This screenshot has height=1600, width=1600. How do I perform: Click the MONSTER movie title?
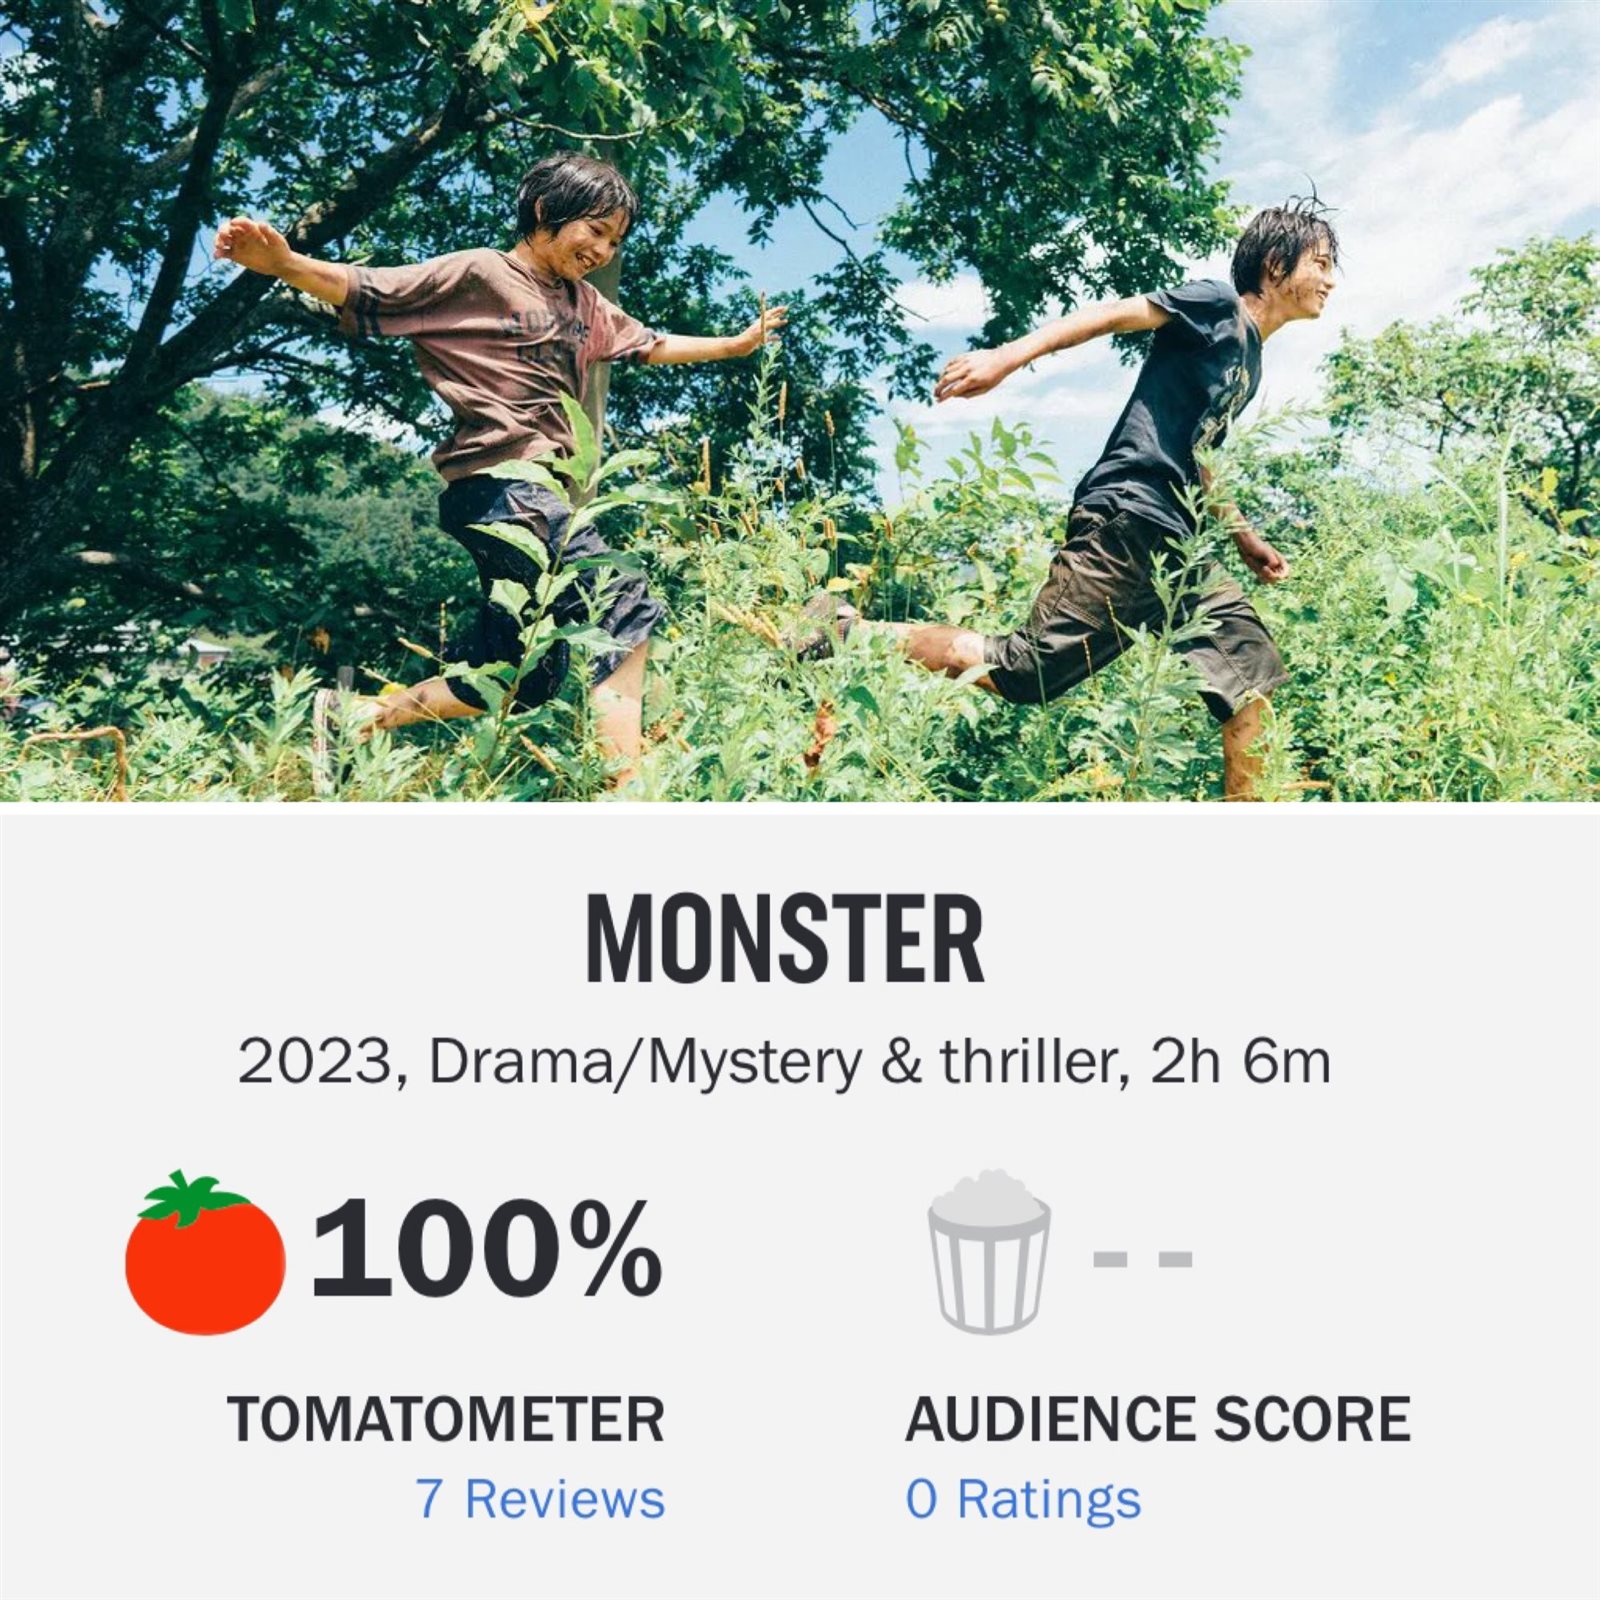point(785,940)
